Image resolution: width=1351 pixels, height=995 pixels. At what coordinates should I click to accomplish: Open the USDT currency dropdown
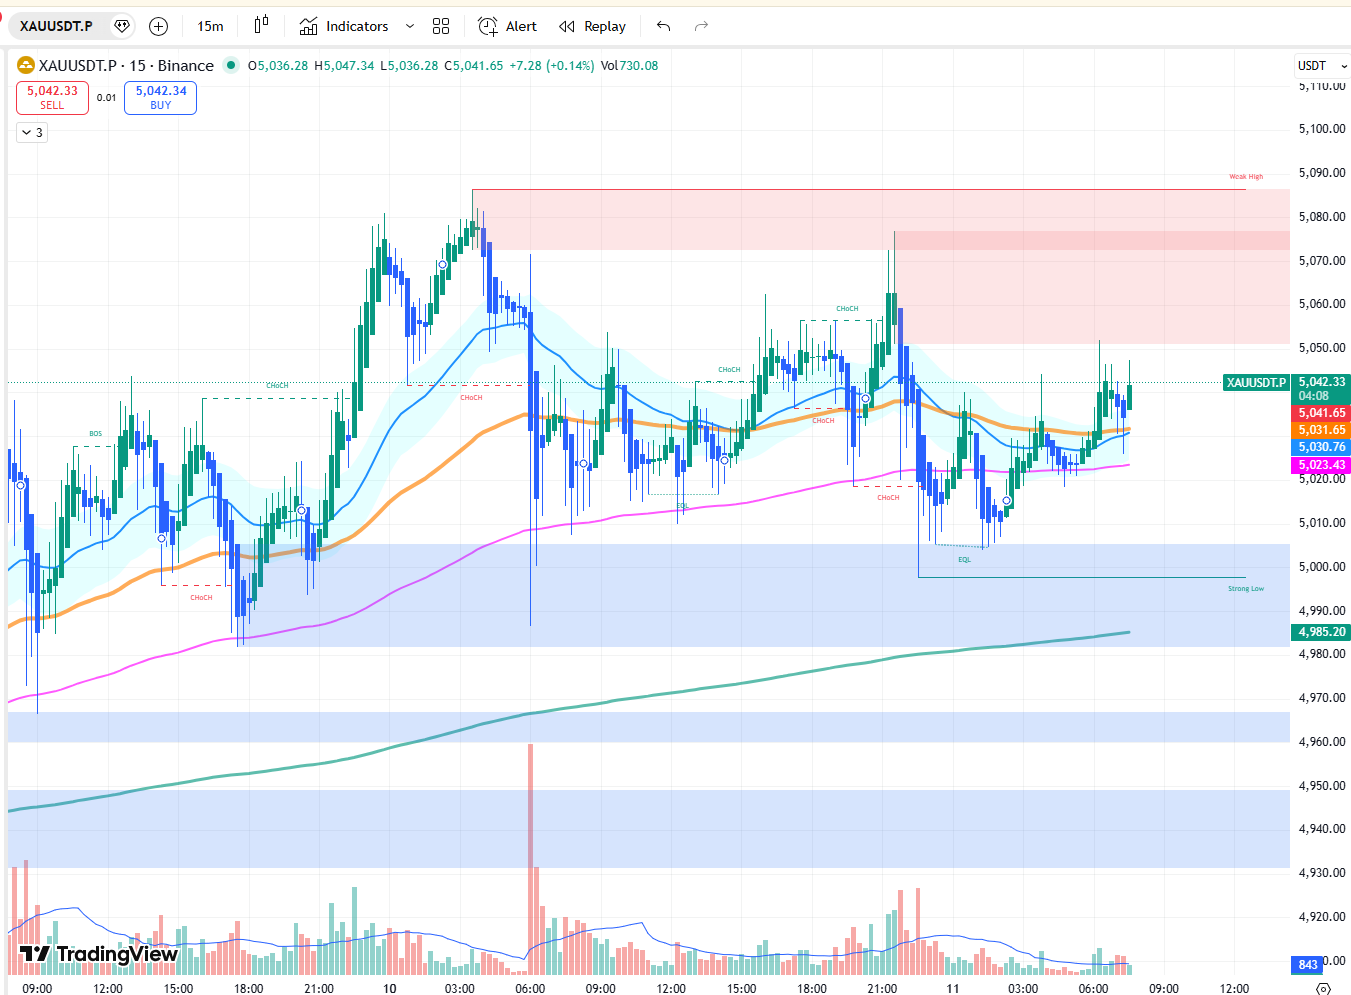(1321, 66)
